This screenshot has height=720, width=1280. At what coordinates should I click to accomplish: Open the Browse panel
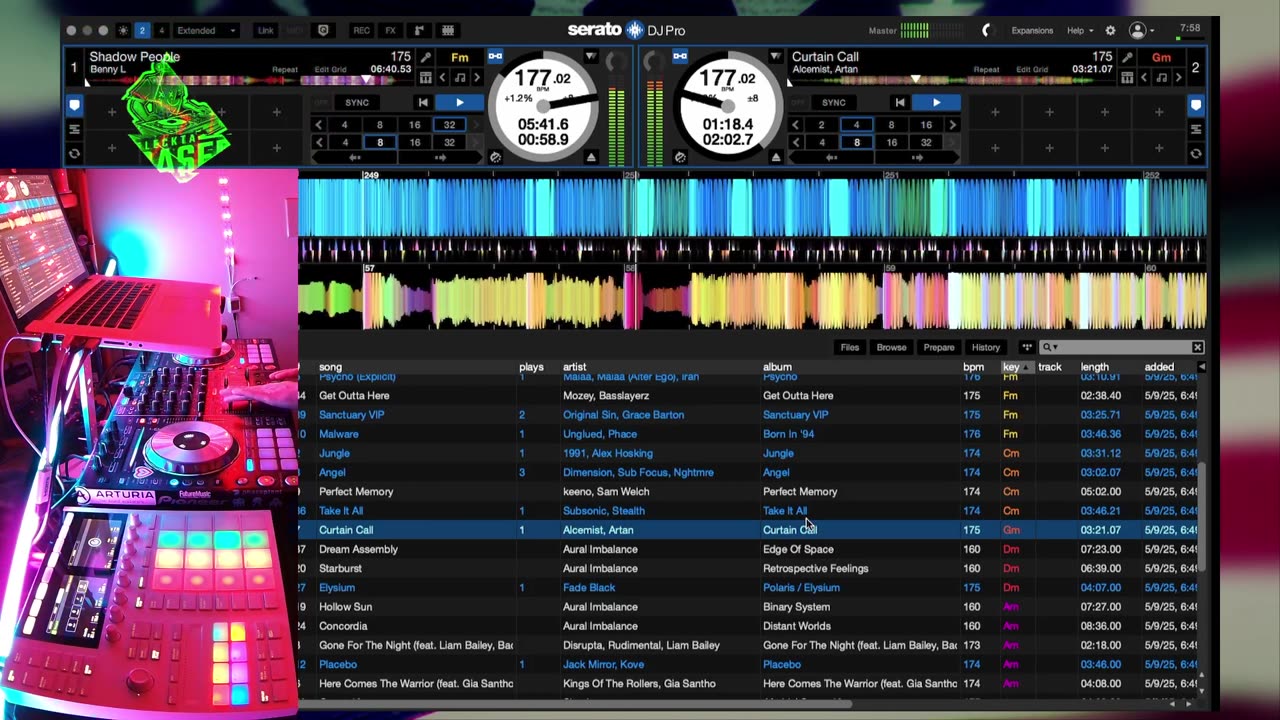click(x=891, y=347)
